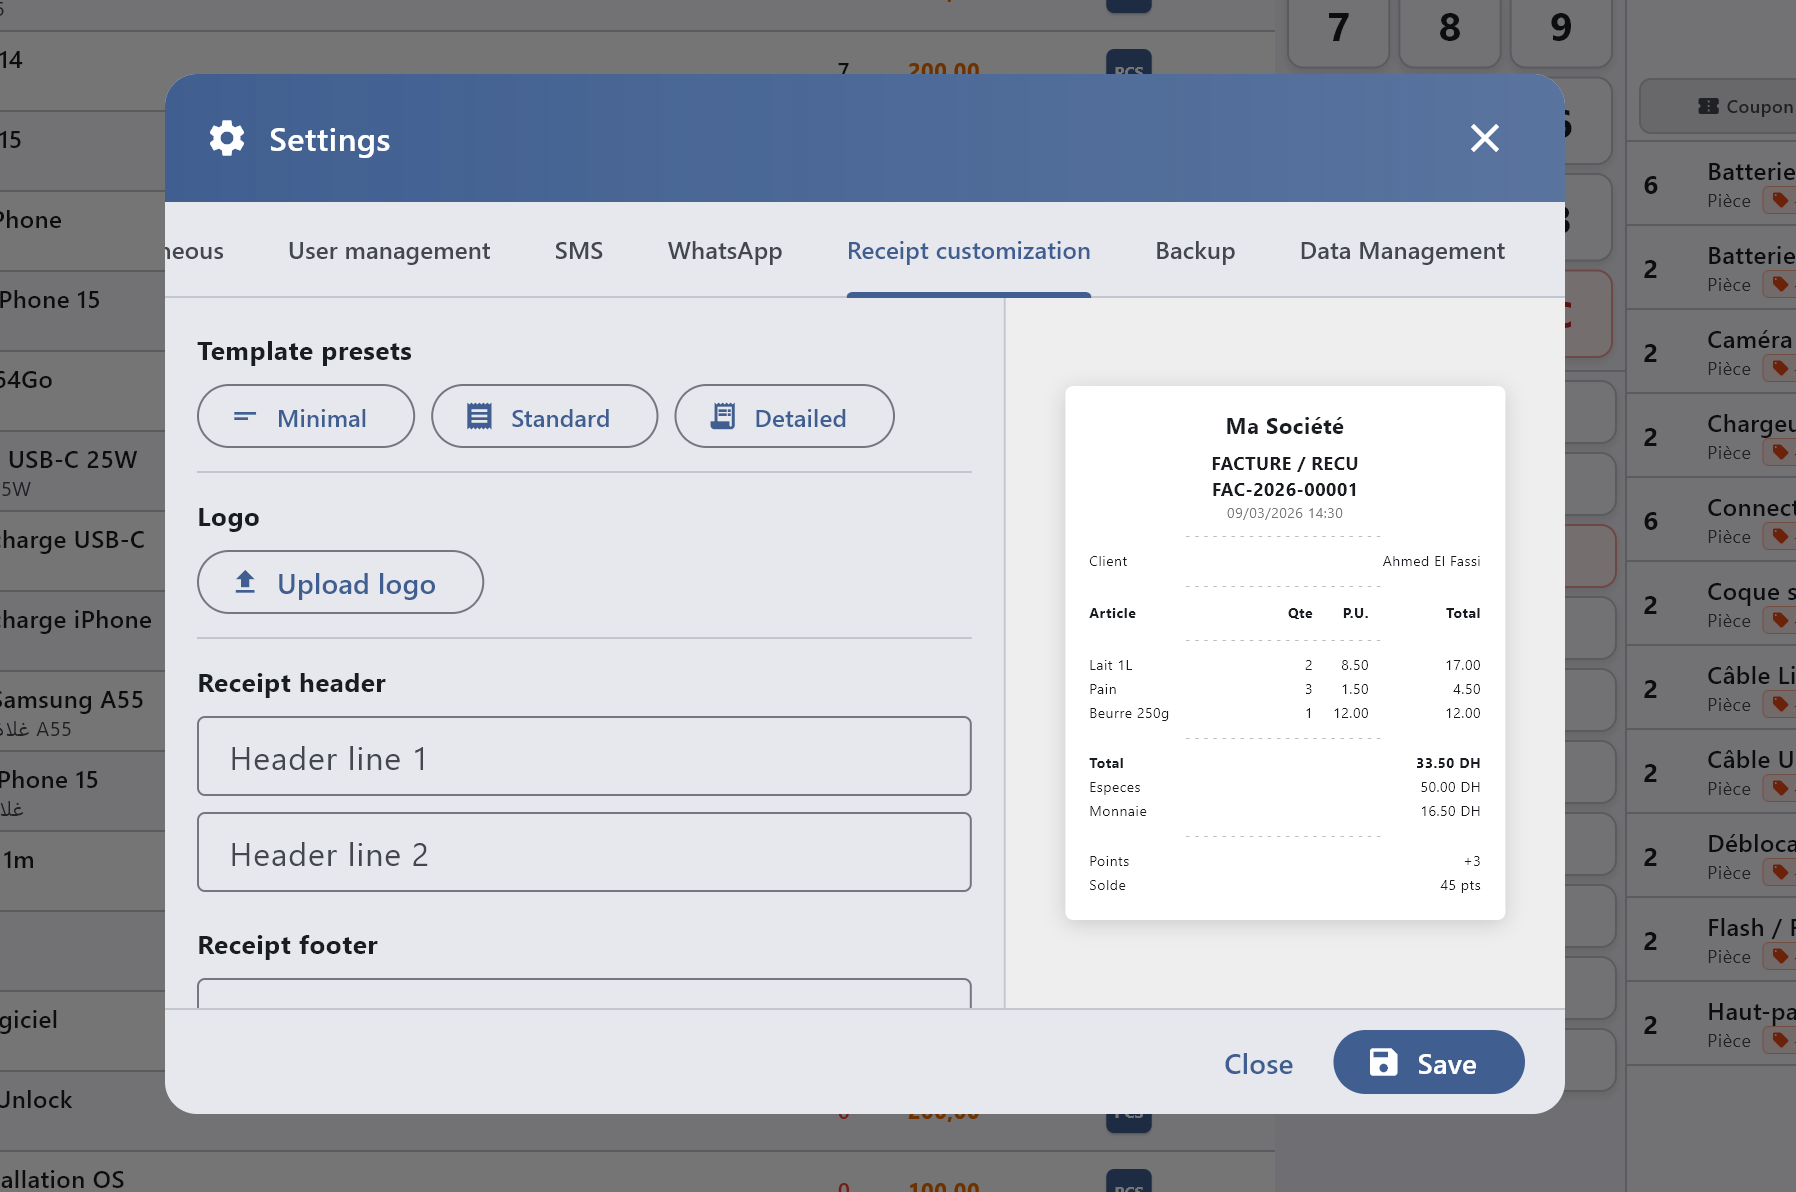1796x1192 pixels.
Task: Switch to the SMS tab
Action: 579,251
